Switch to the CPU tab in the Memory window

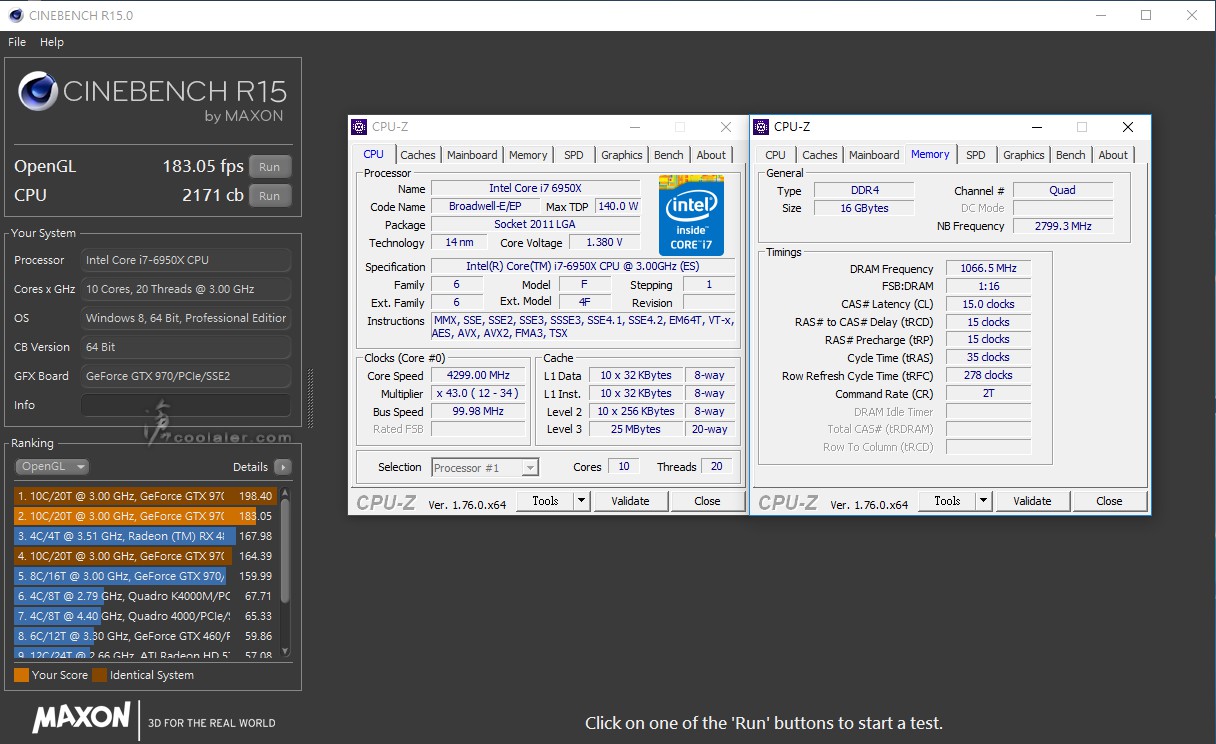pyautogui.click(x=776, y=155)
